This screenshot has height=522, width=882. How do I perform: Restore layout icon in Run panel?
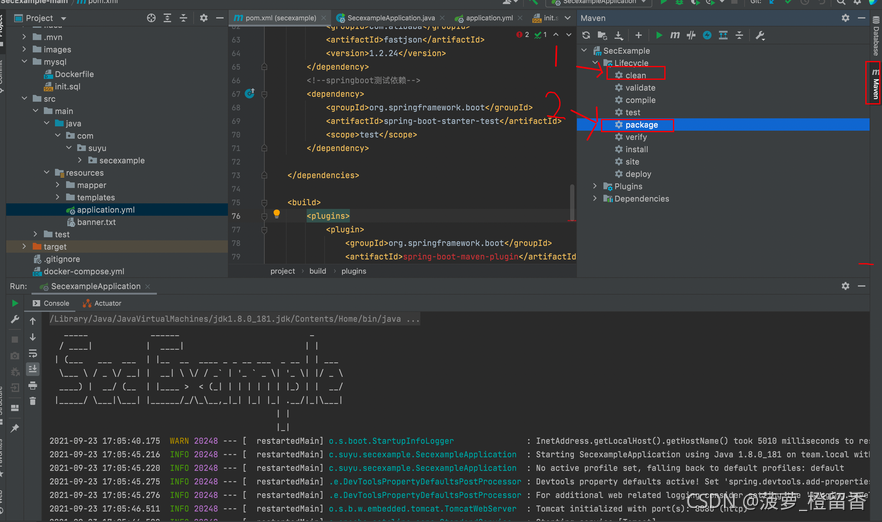15,408
